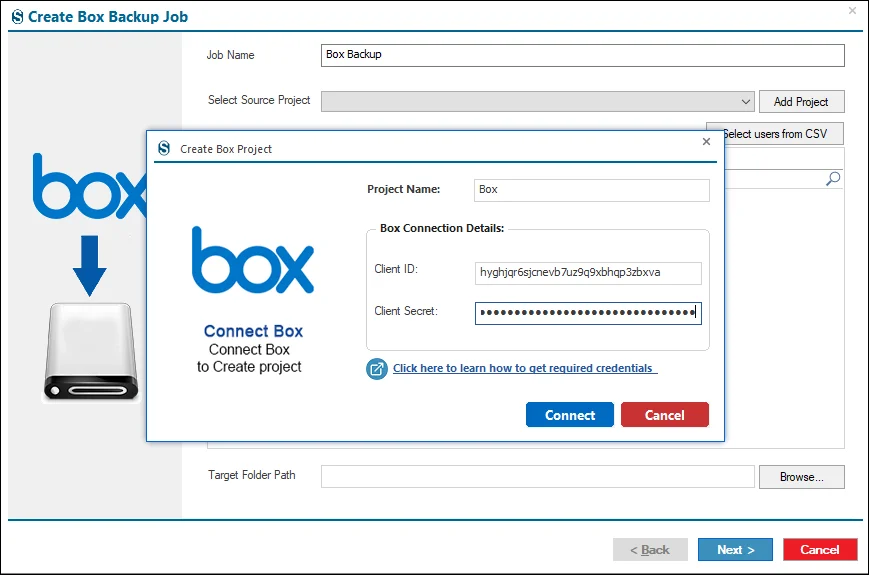Click into the Client ID field
Viewport: 869px width, 575px height.
(x=588, y=273)
